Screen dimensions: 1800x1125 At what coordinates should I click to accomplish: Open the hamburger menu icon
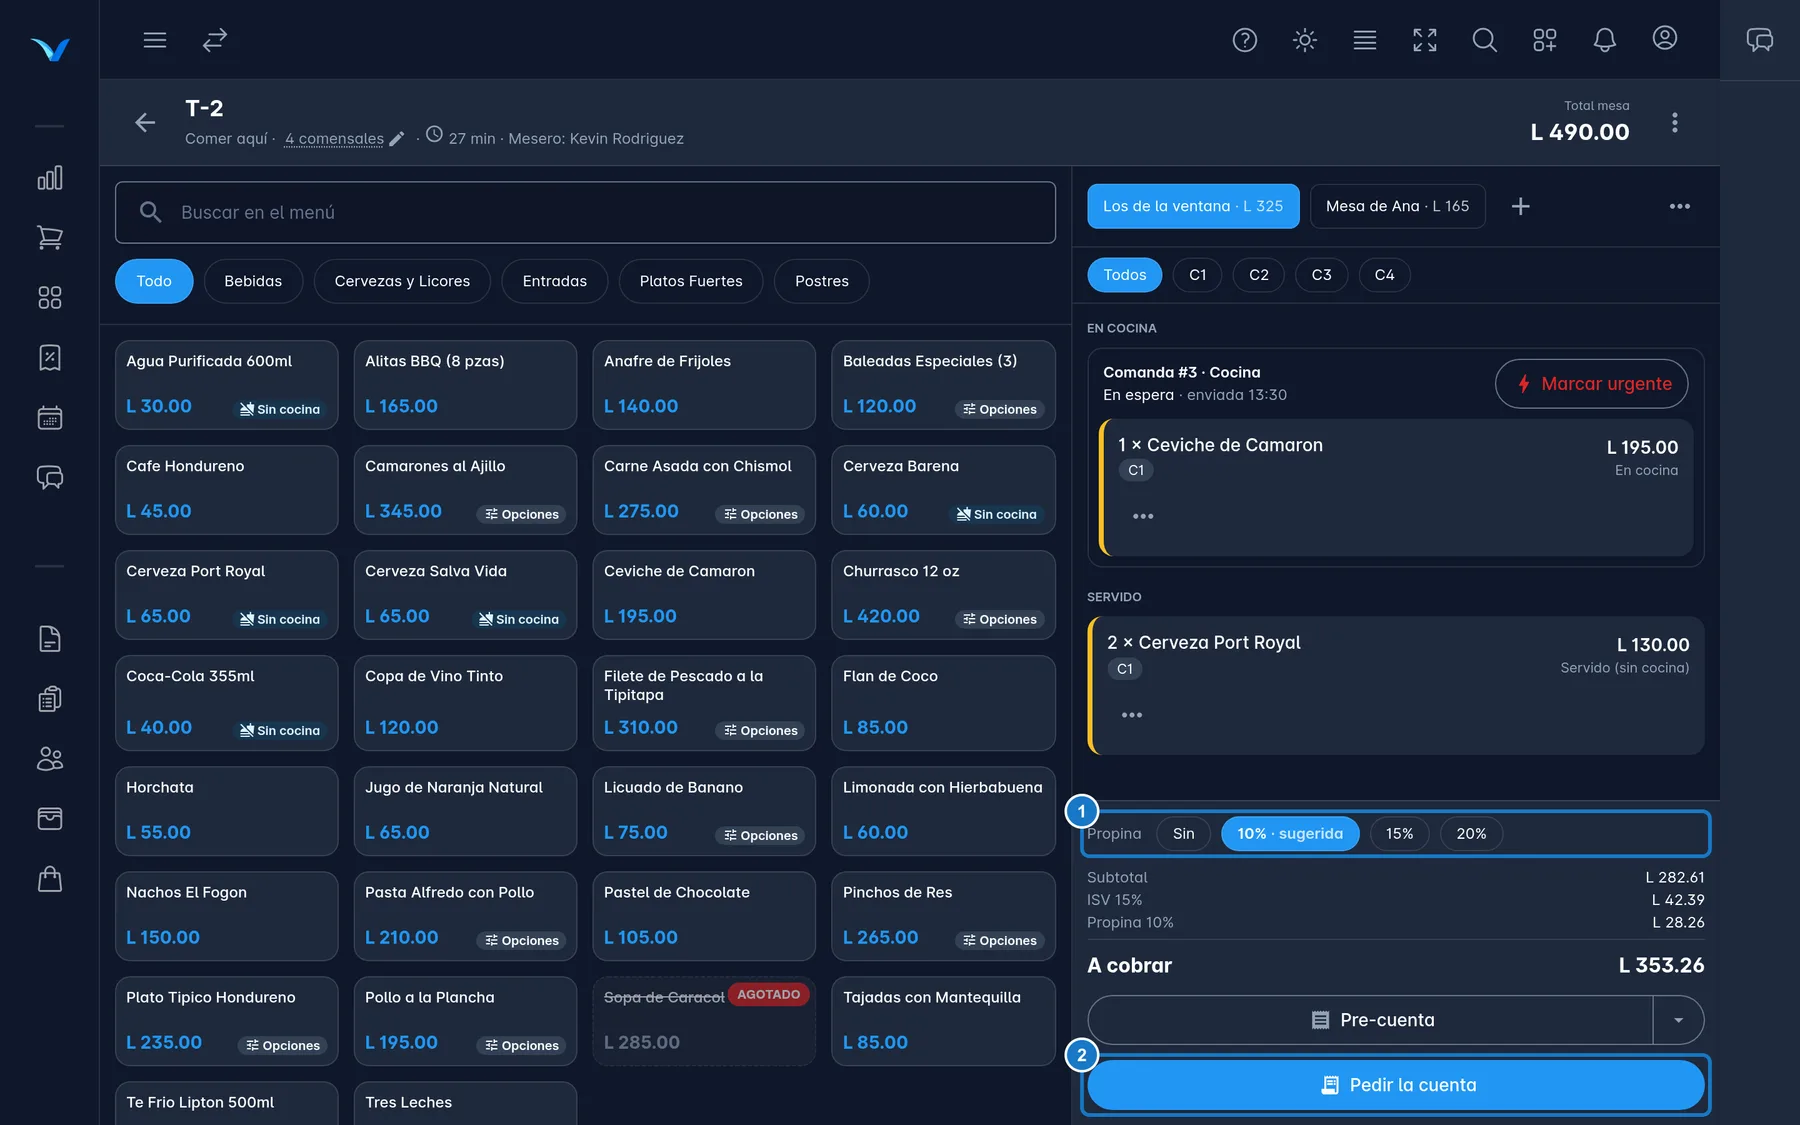point(155,40)
